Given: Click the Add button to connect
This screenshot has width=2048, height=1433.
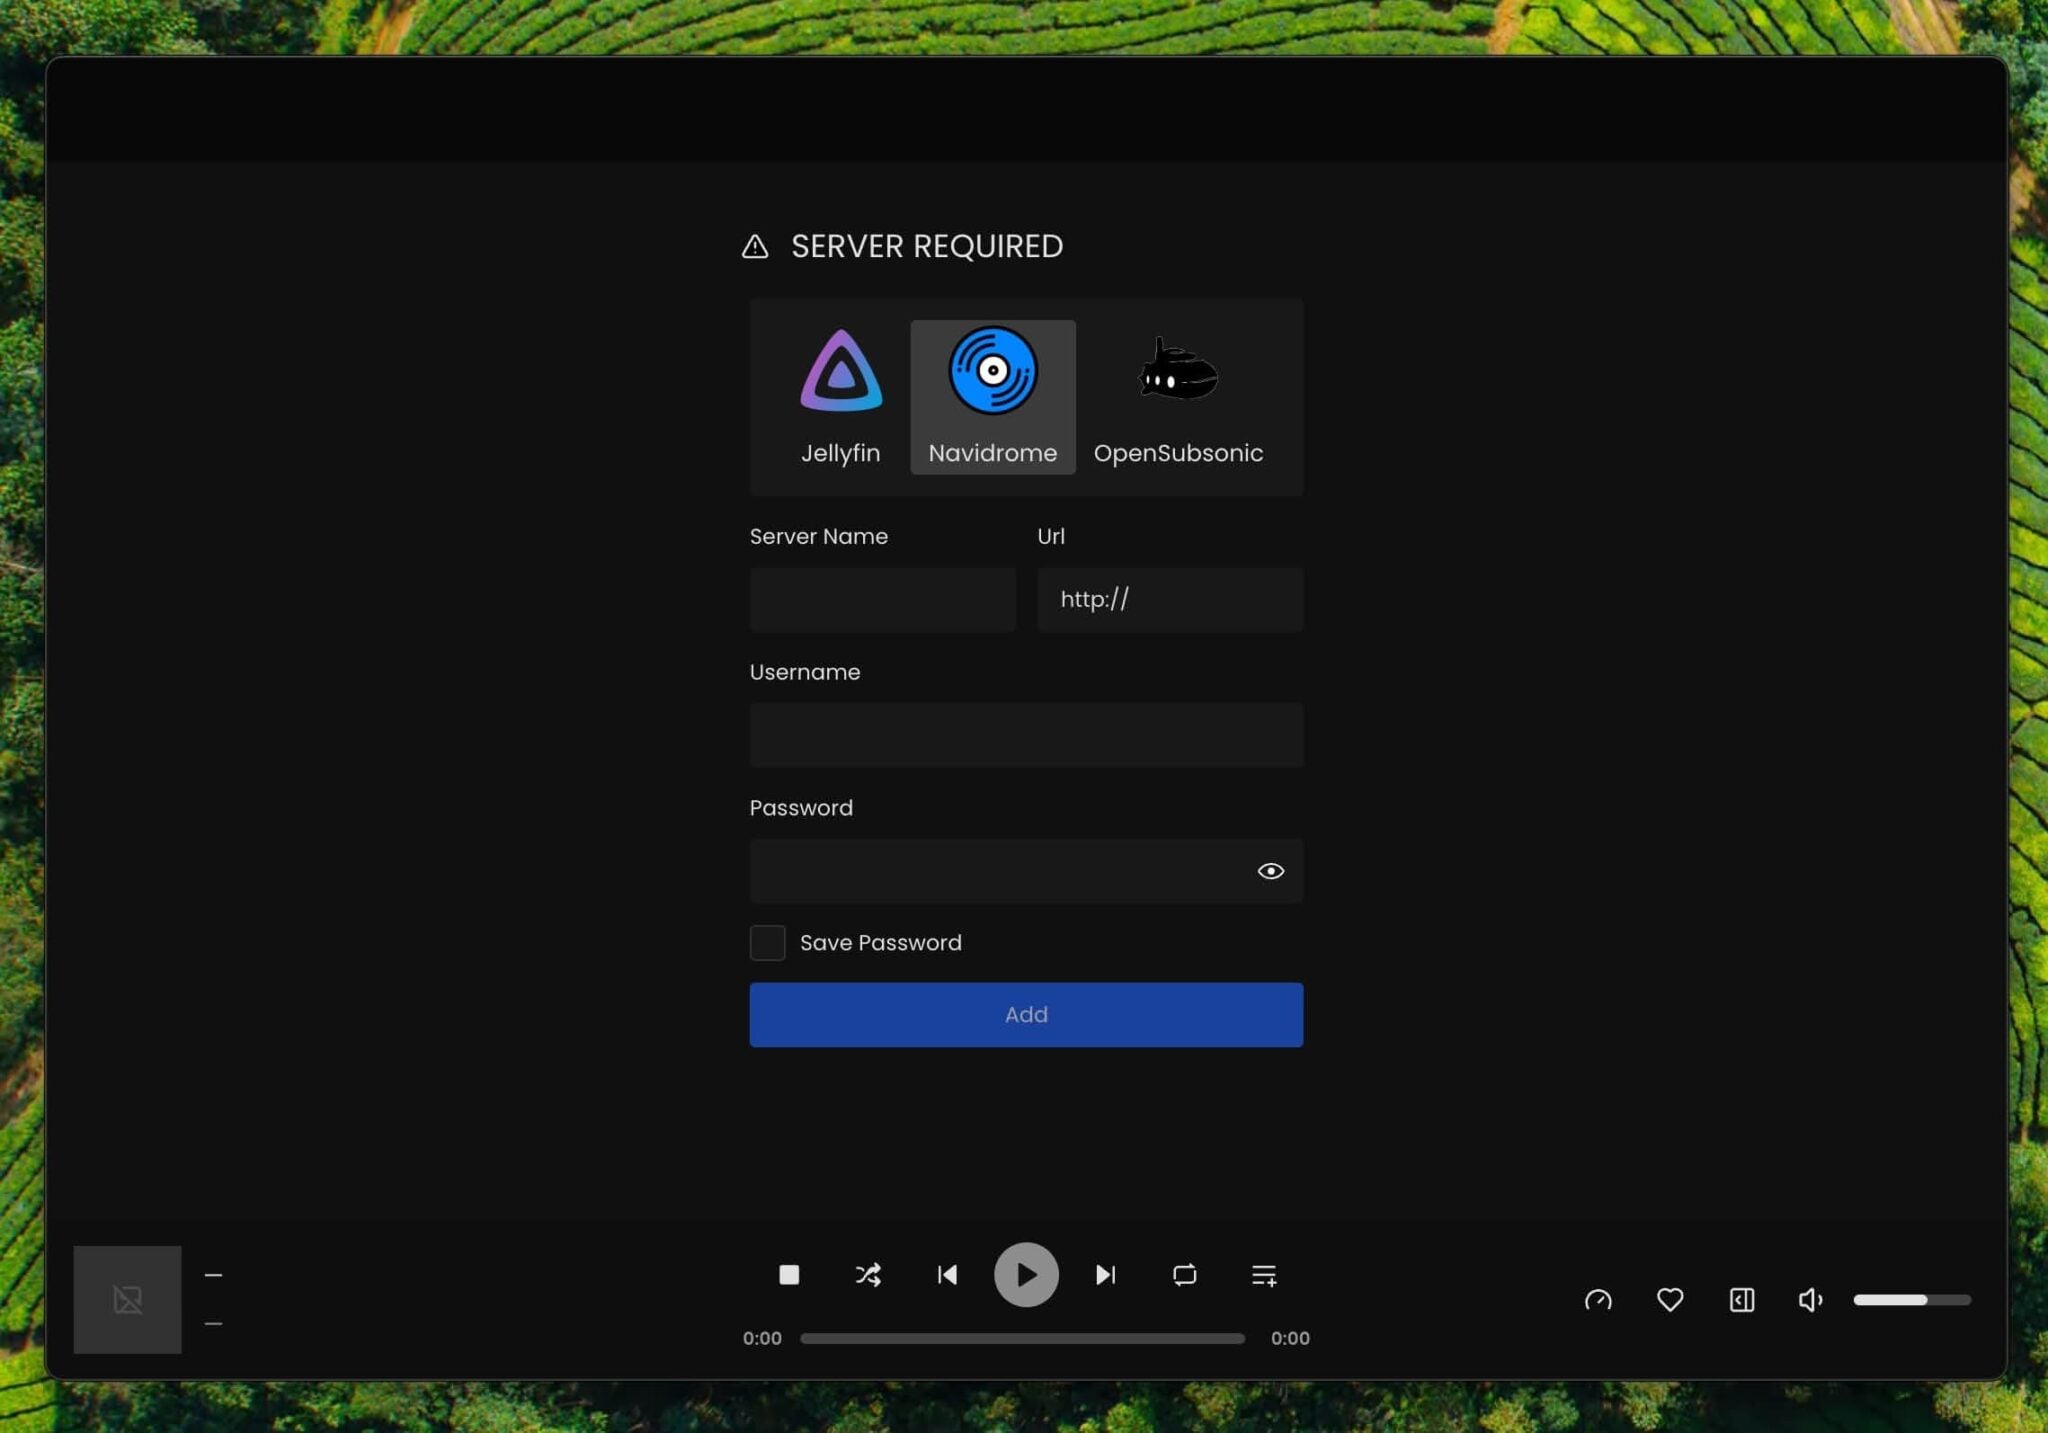Looking at the screenshot, I should click(1025, 1014).
